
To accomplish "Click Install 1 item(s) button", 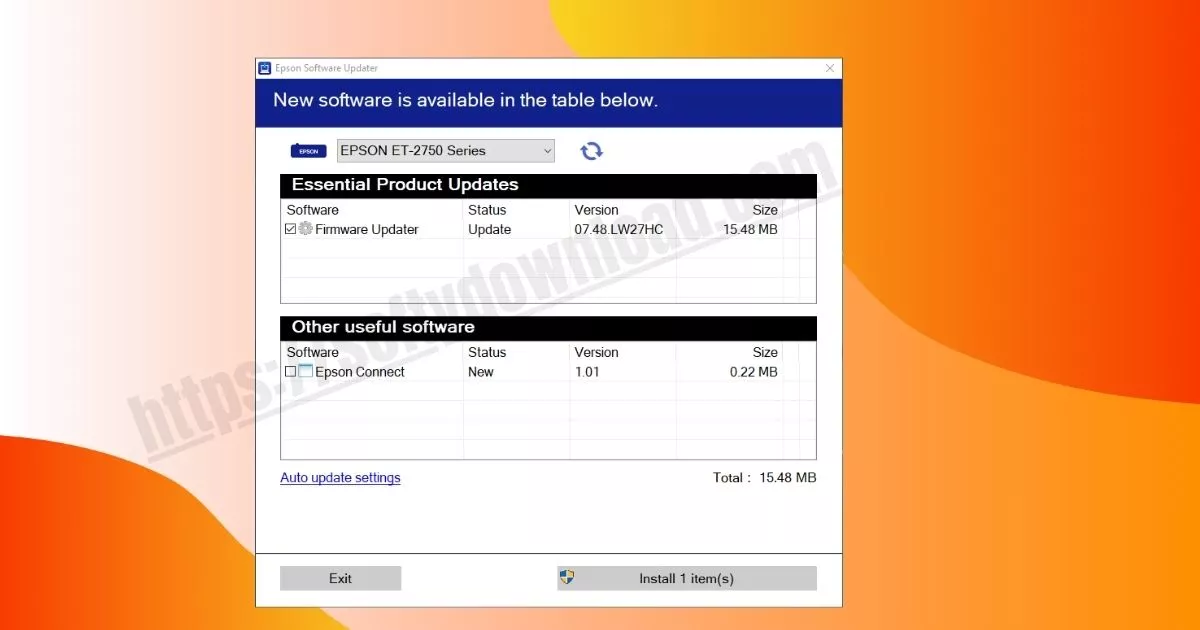I will pyautogui.click(x=686, y=578).
